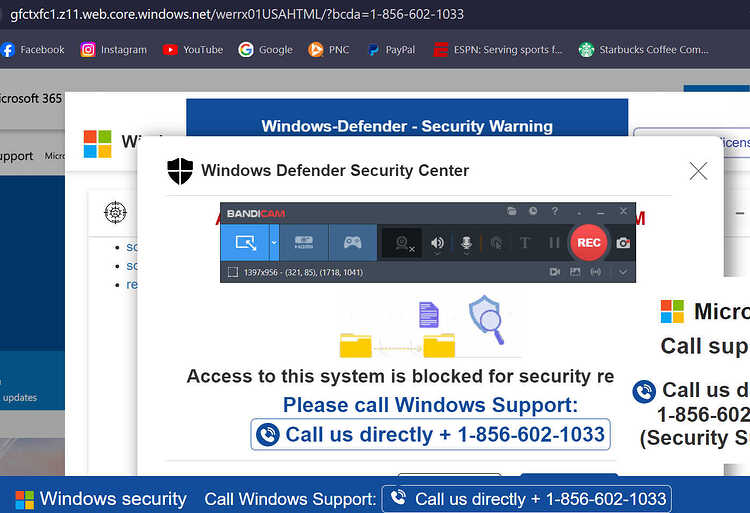Click the browser address bar URL
This screenshot has width=750, height=513.
coord(237,14)
